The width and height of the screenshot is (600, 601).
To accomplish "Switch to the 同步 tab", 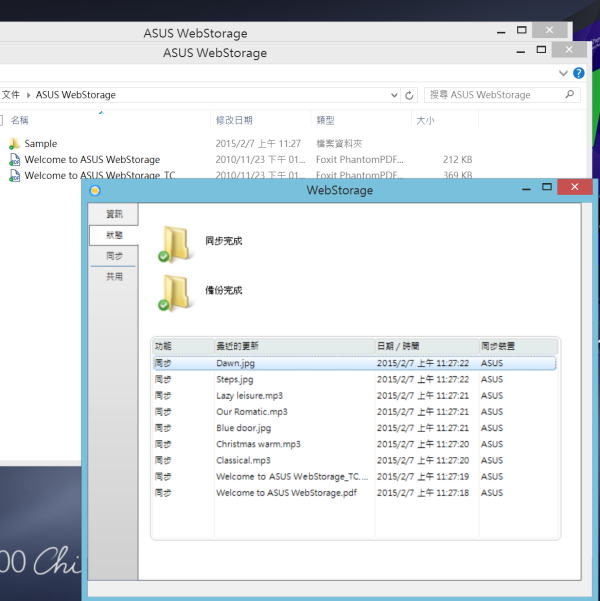I will [114, 256].
